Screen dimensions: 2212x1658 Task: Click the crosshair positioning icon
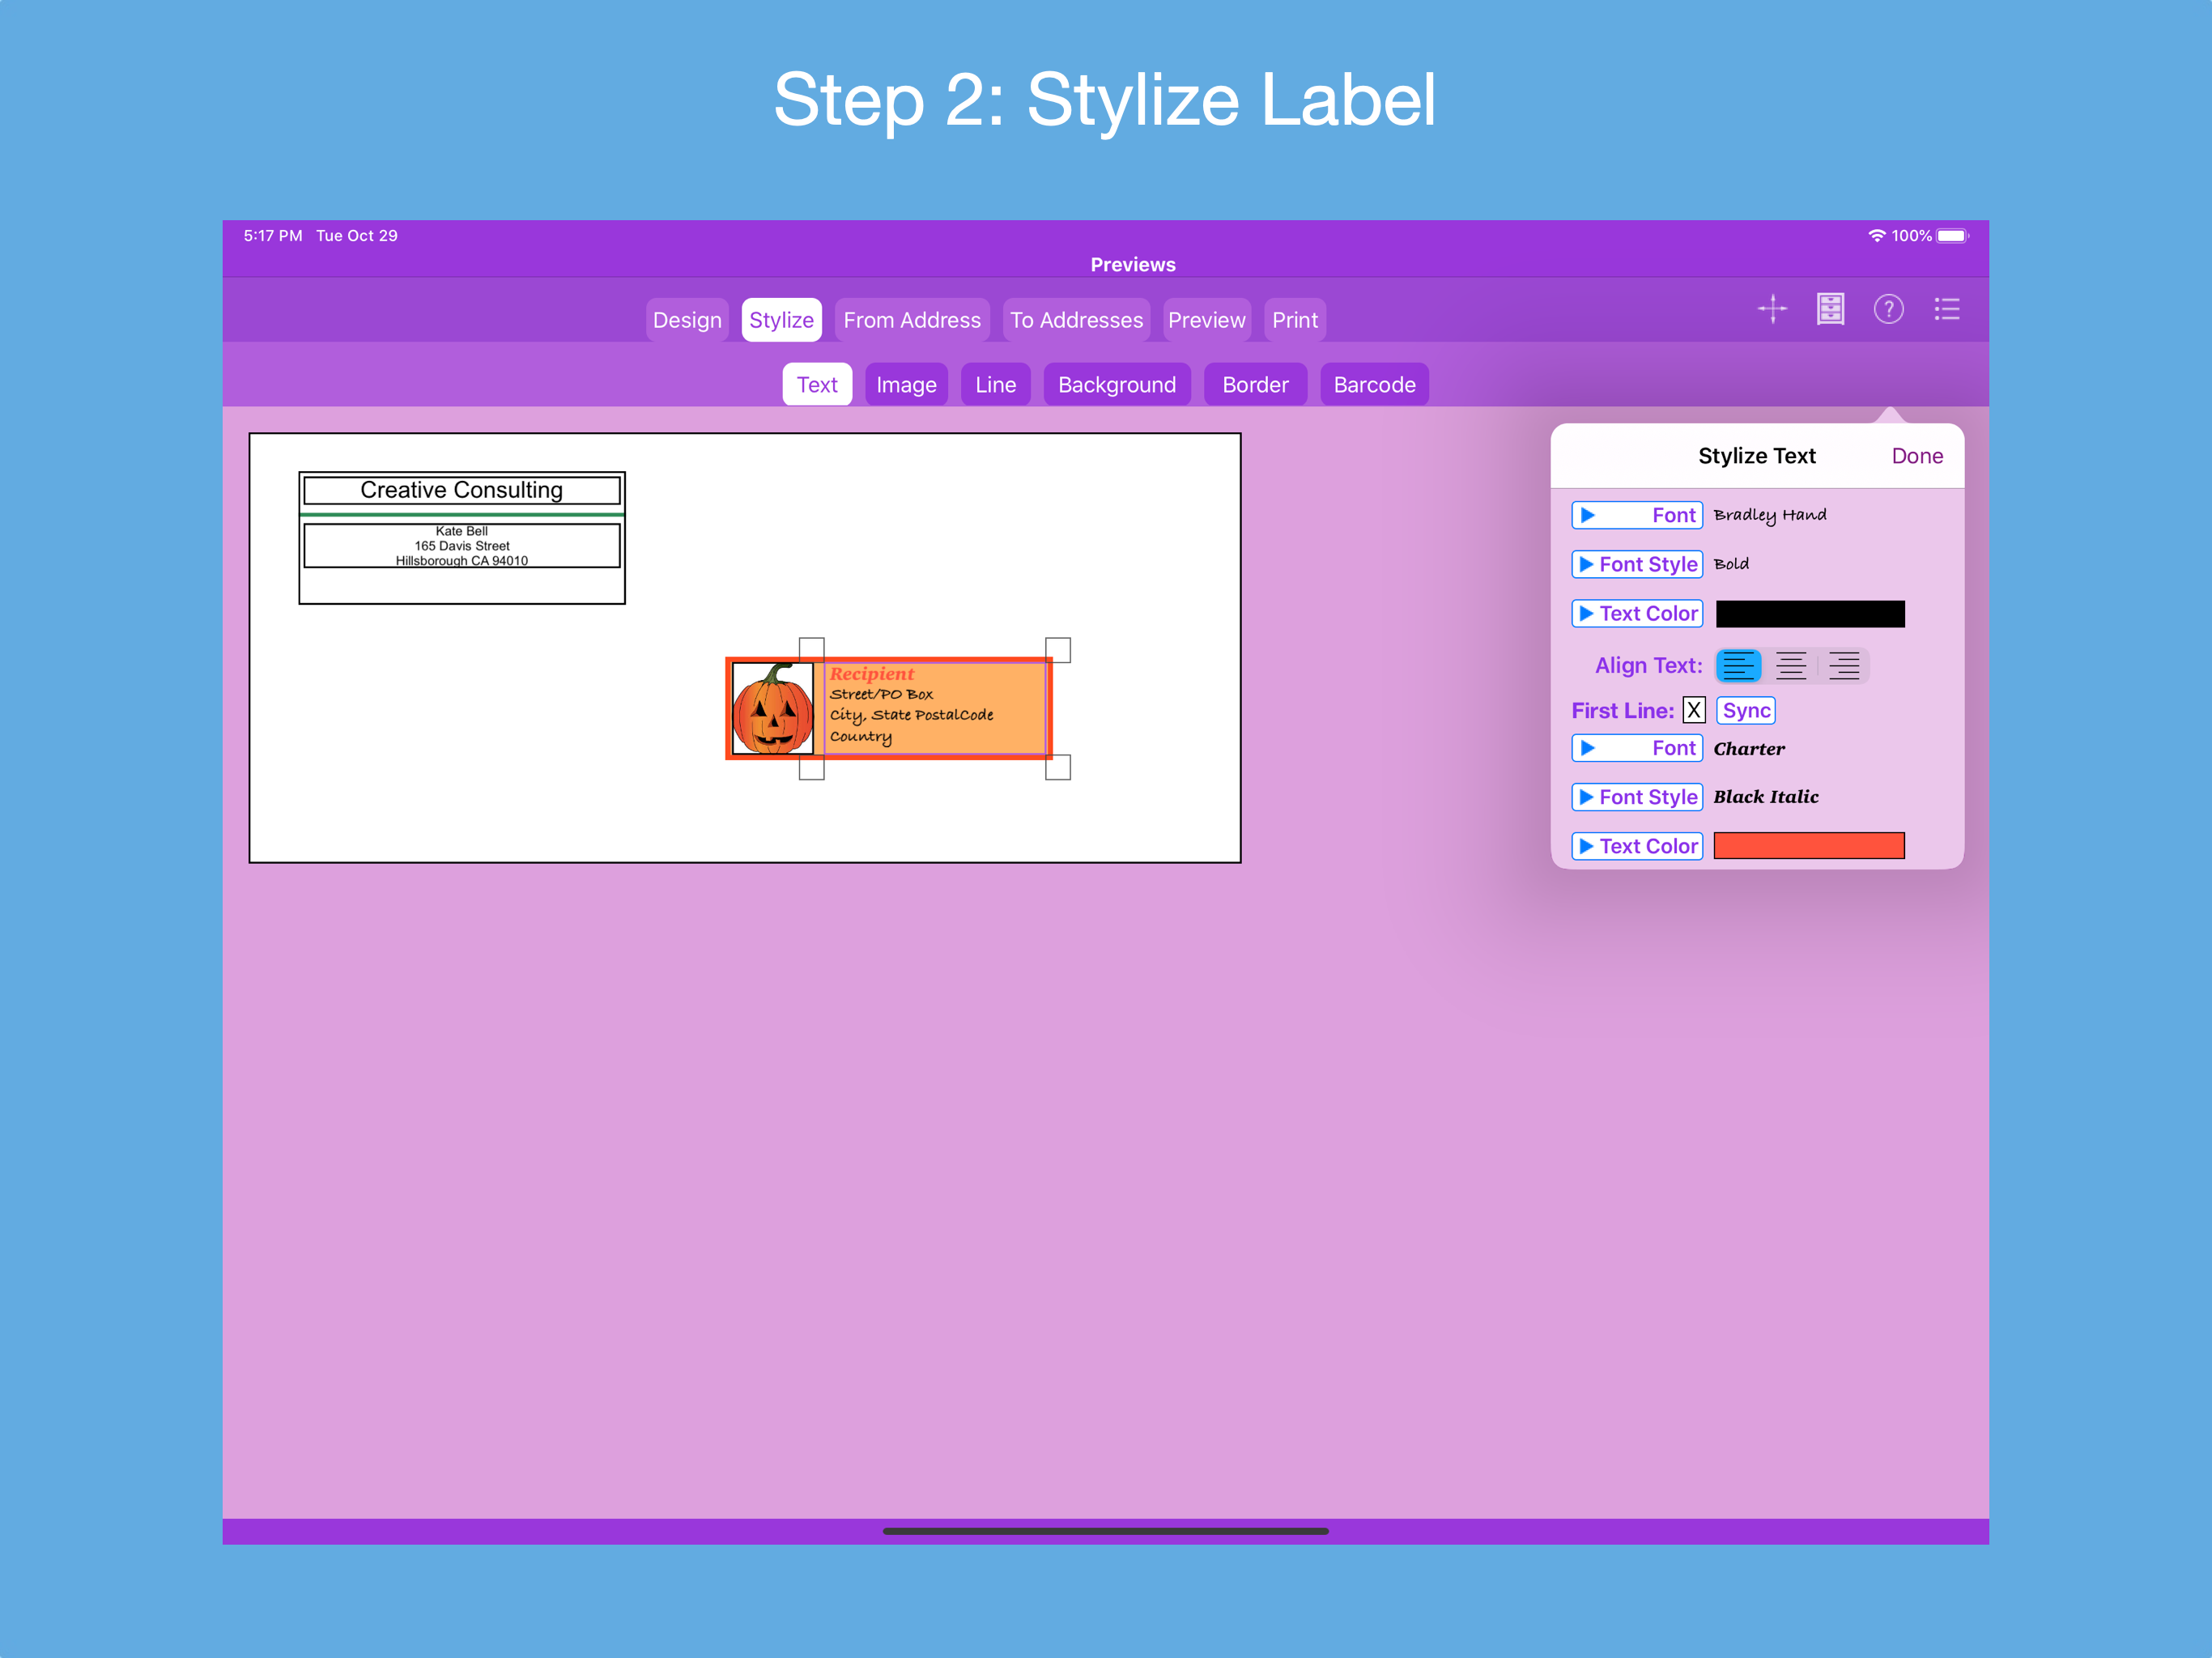(x=1772, y=309)
